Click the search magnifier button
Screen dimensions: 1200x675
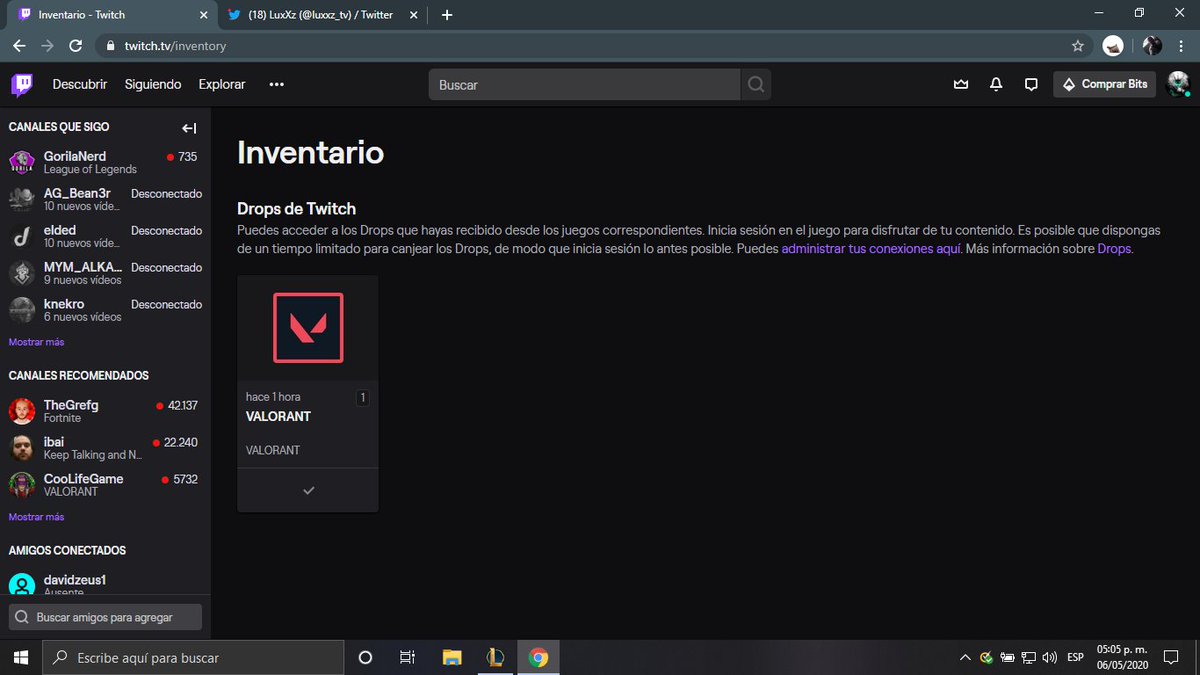coord(756,85)
